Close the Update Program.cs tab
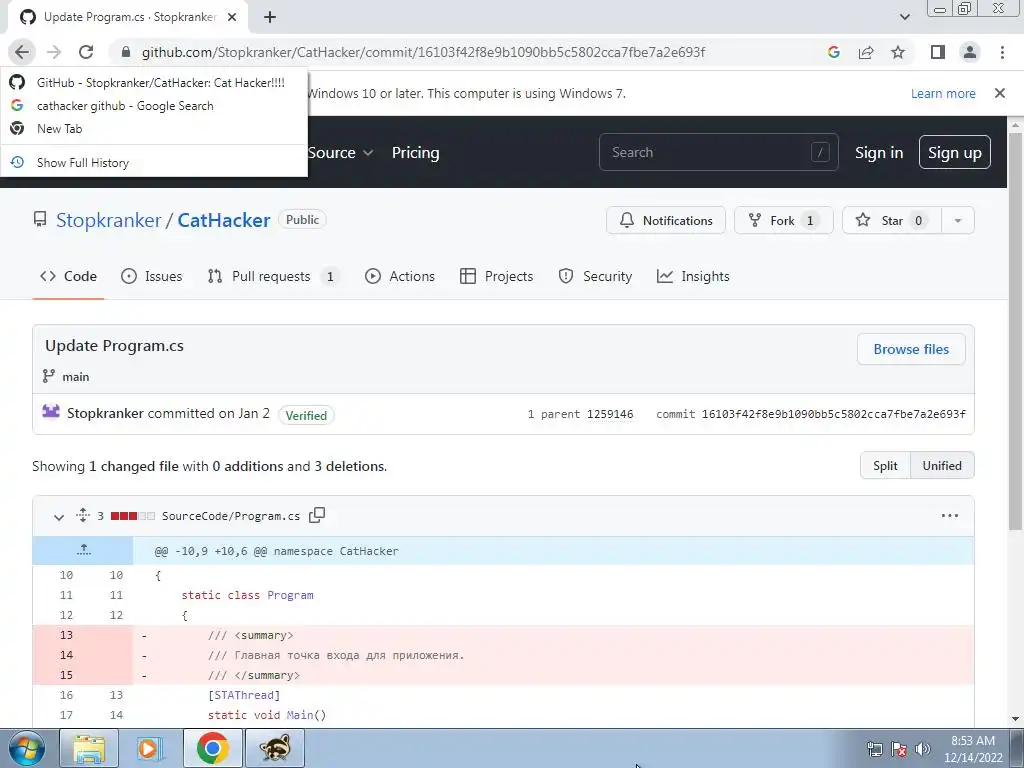 (x=232, y=17)
